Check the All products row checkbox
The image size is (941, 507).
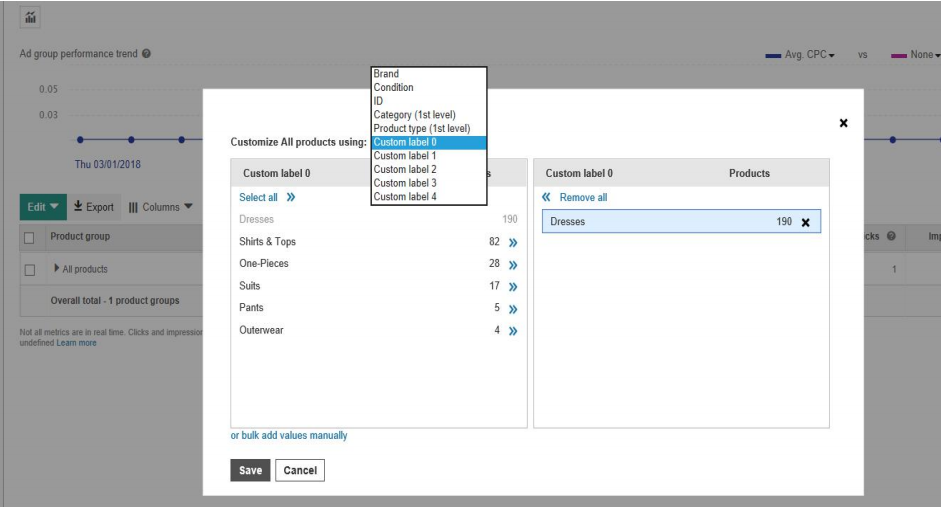30,269
